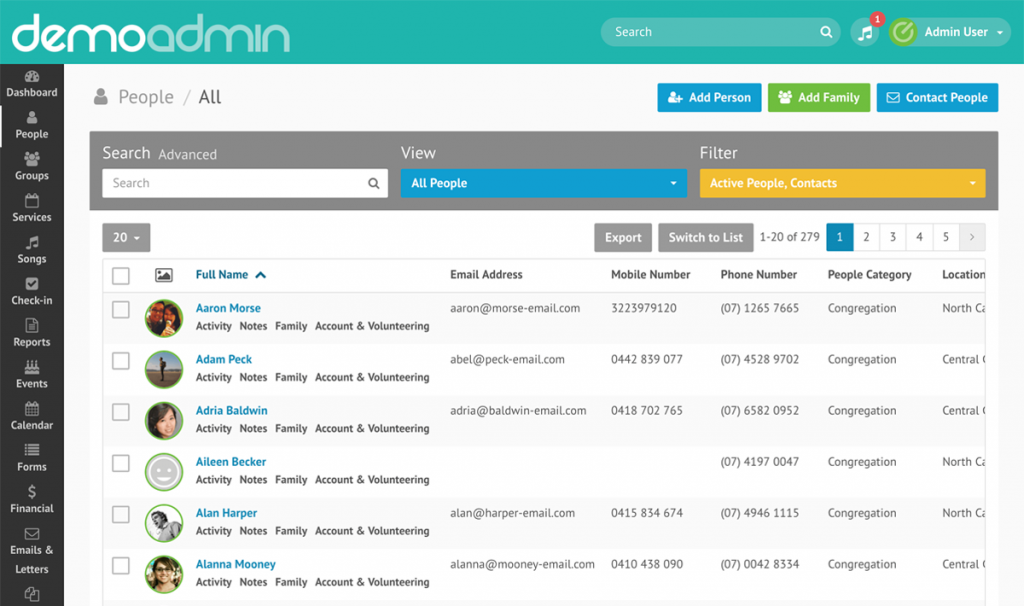Open the Notes tab under Adam Peck
Screen dimensions: 1024x606
pyautogui.click(x=253, y=377)
